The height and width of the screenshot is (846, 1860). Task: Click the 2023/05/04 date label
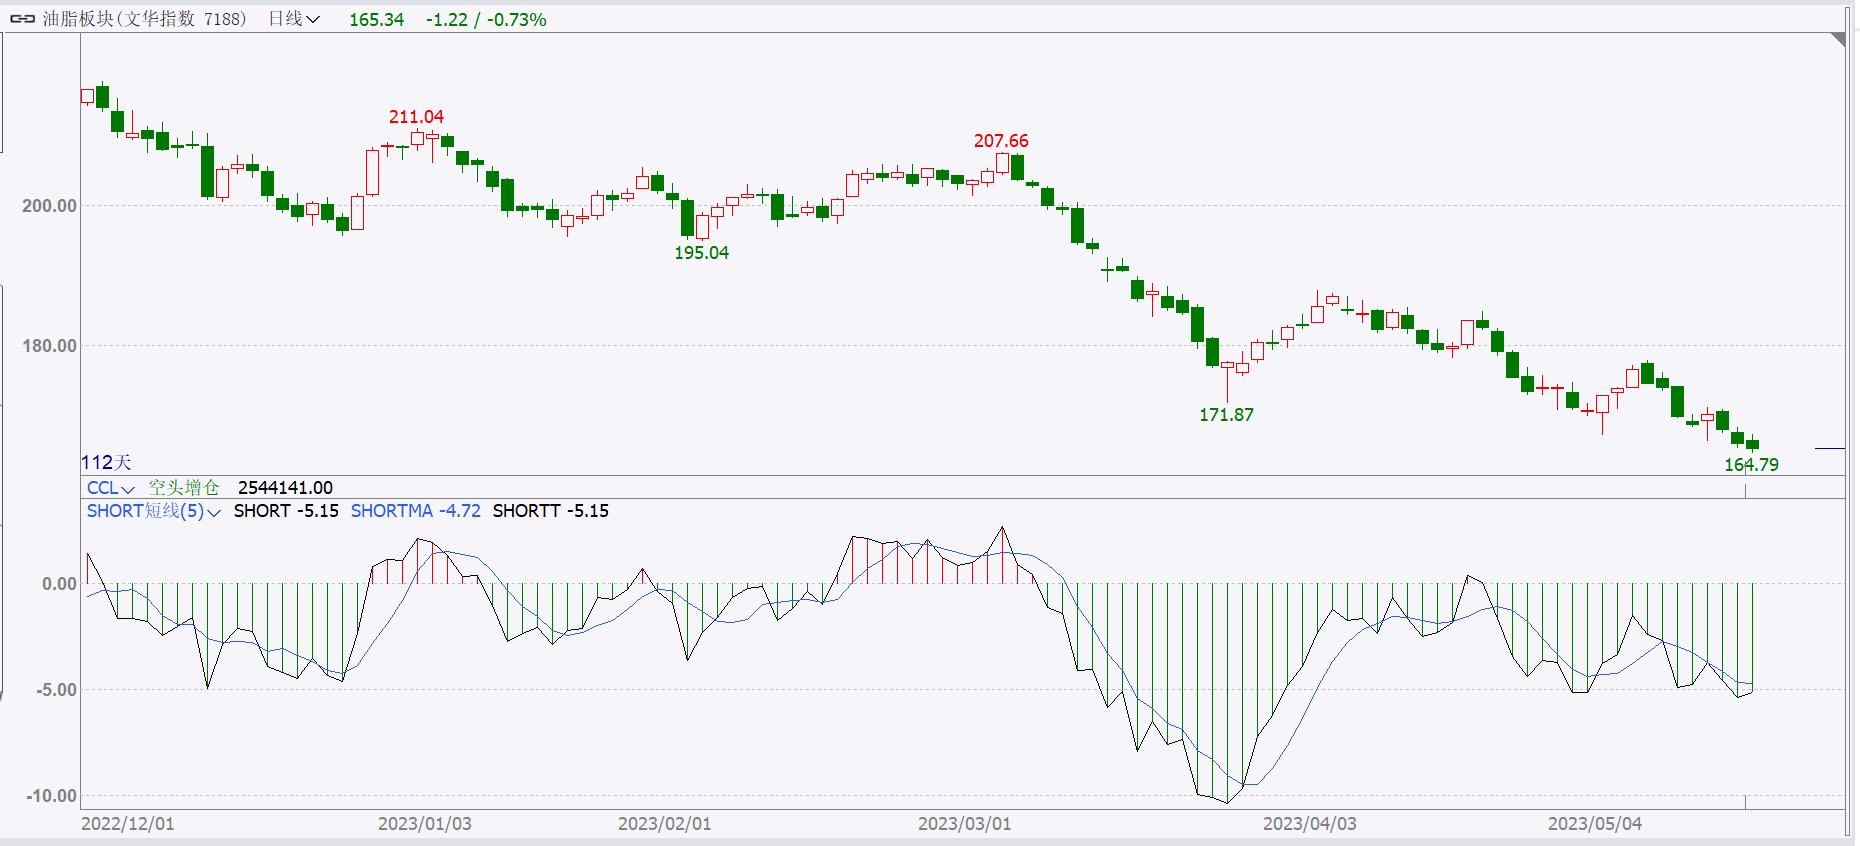1595,824
